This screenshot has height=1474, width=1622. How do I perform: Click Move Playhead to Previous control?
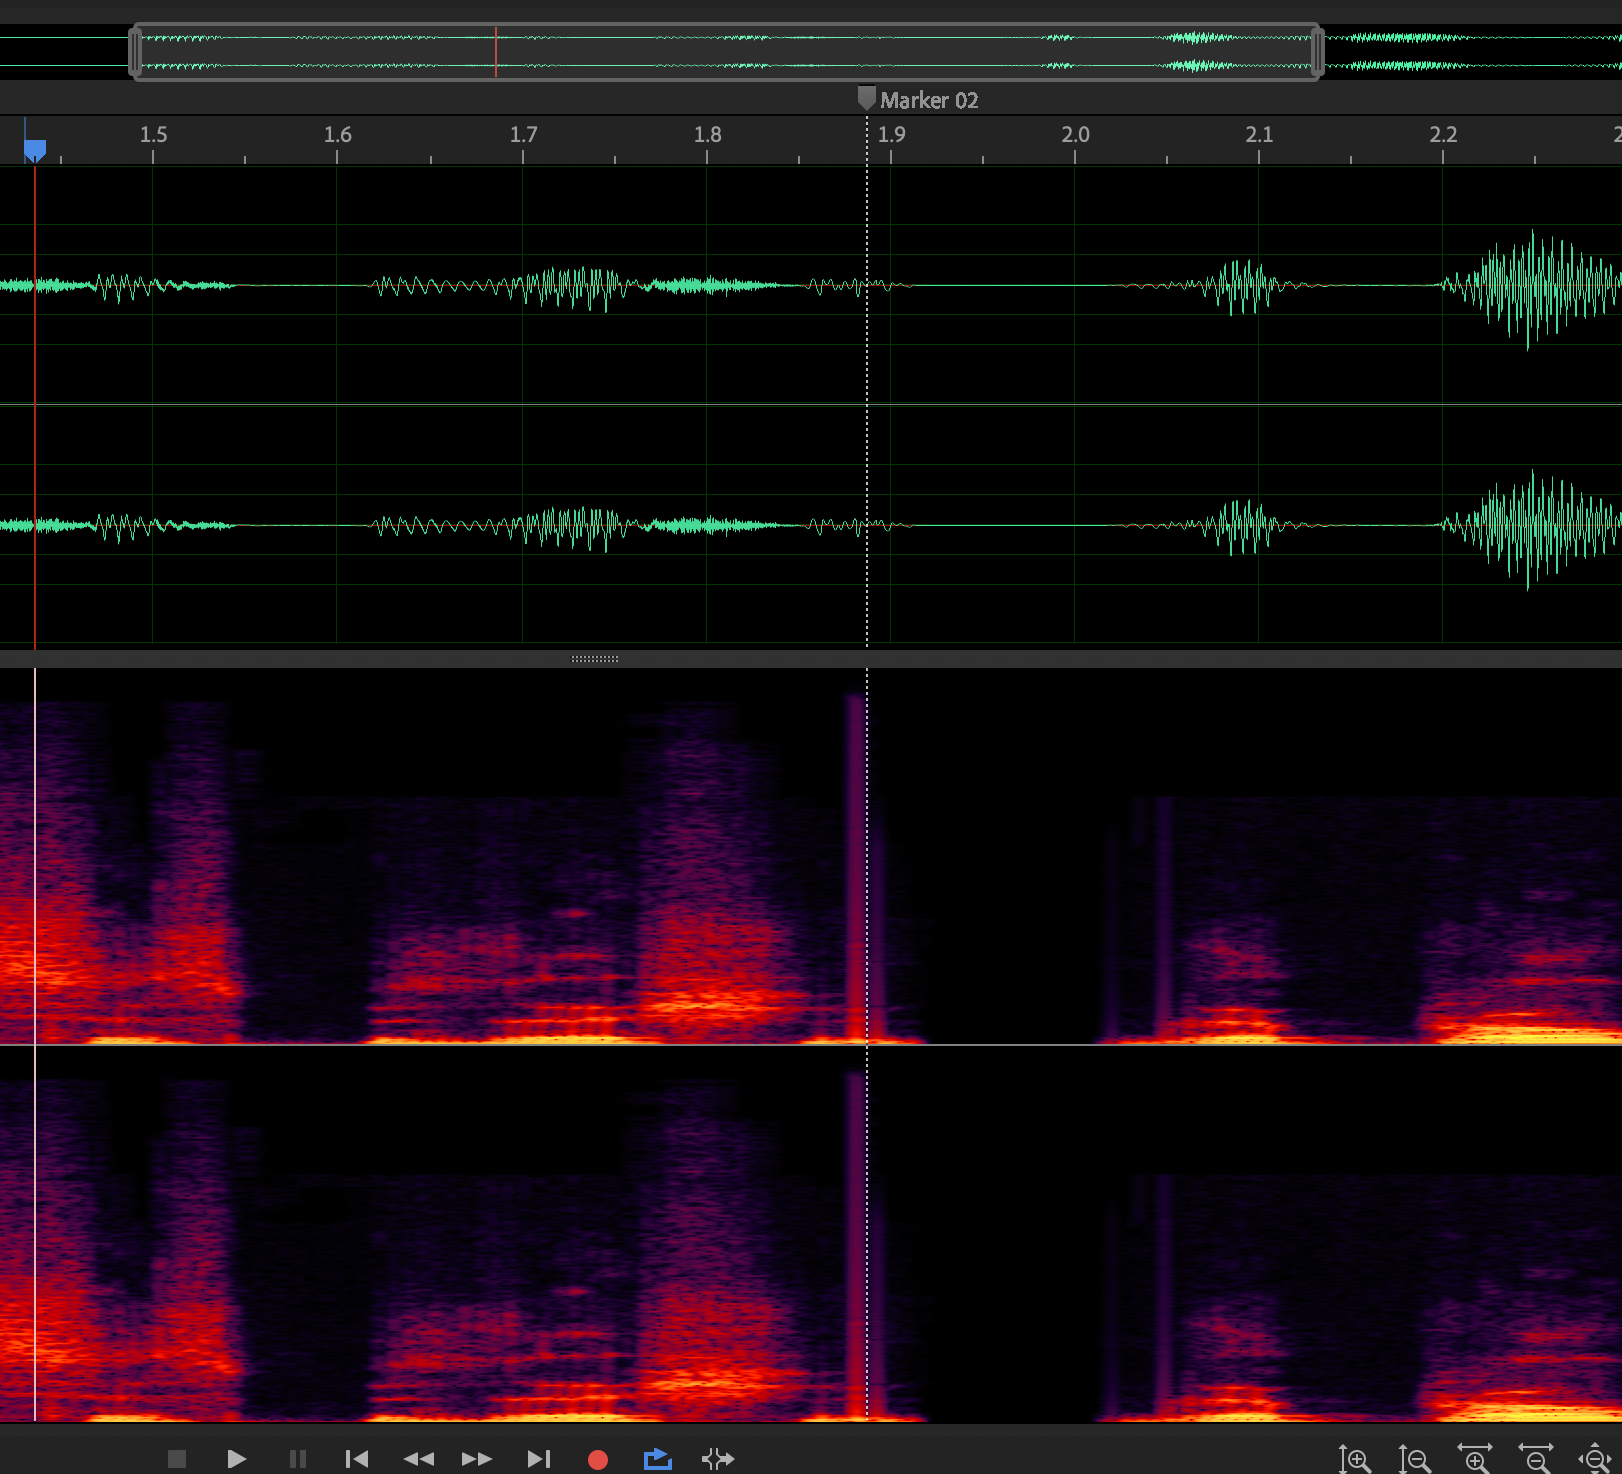tap(356, 1458)
